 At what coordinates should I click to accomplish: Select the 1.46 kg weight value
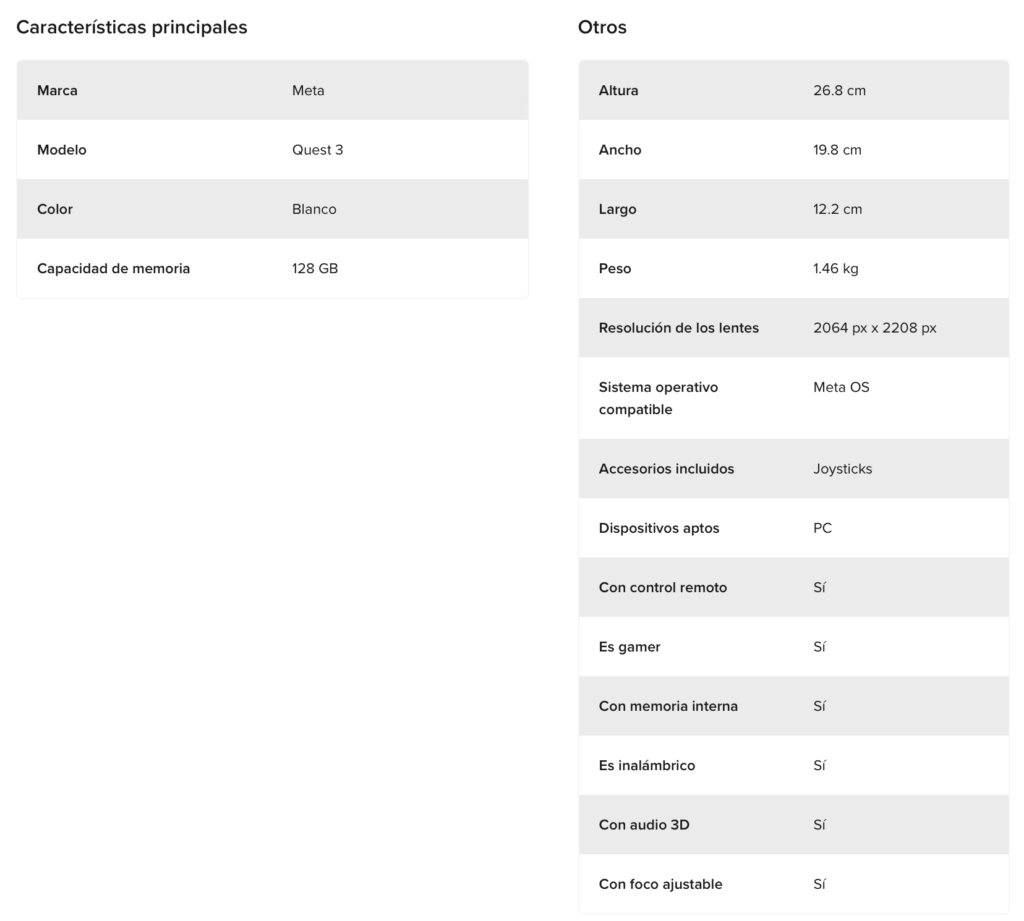coord(836,269)
